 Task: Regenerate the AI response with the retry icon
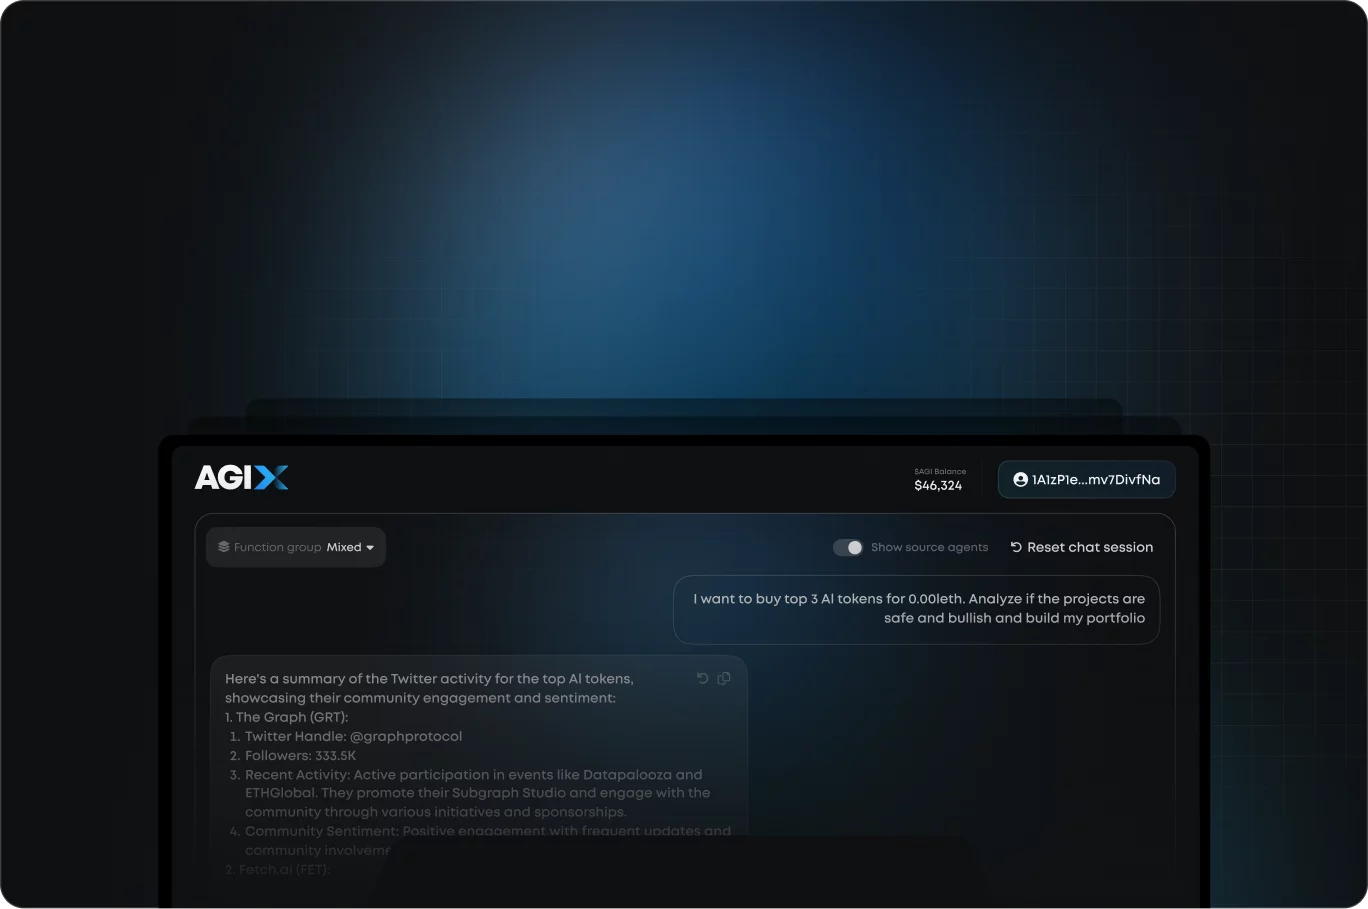[x=702, y=678]
